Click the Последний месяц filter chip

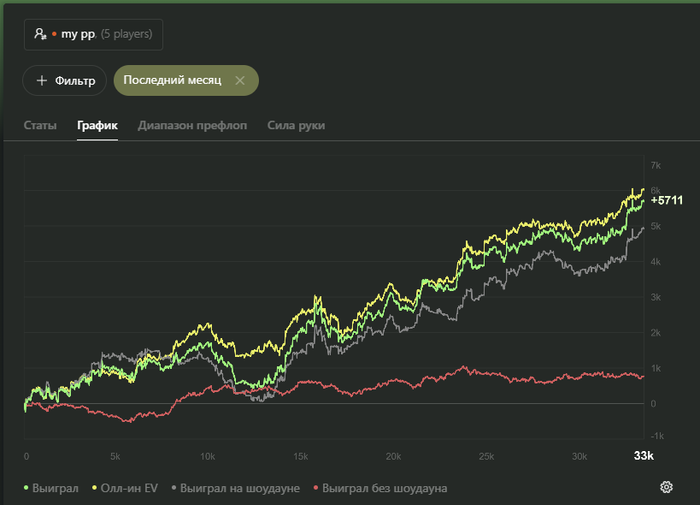pos(172,80)
